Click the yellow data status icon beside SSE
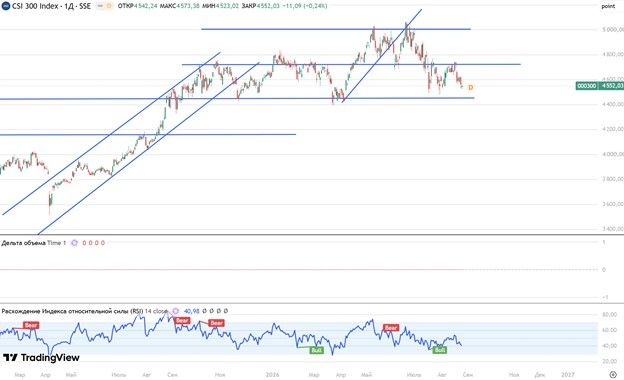This screenshot has width=624, height=380. (109, 6)
